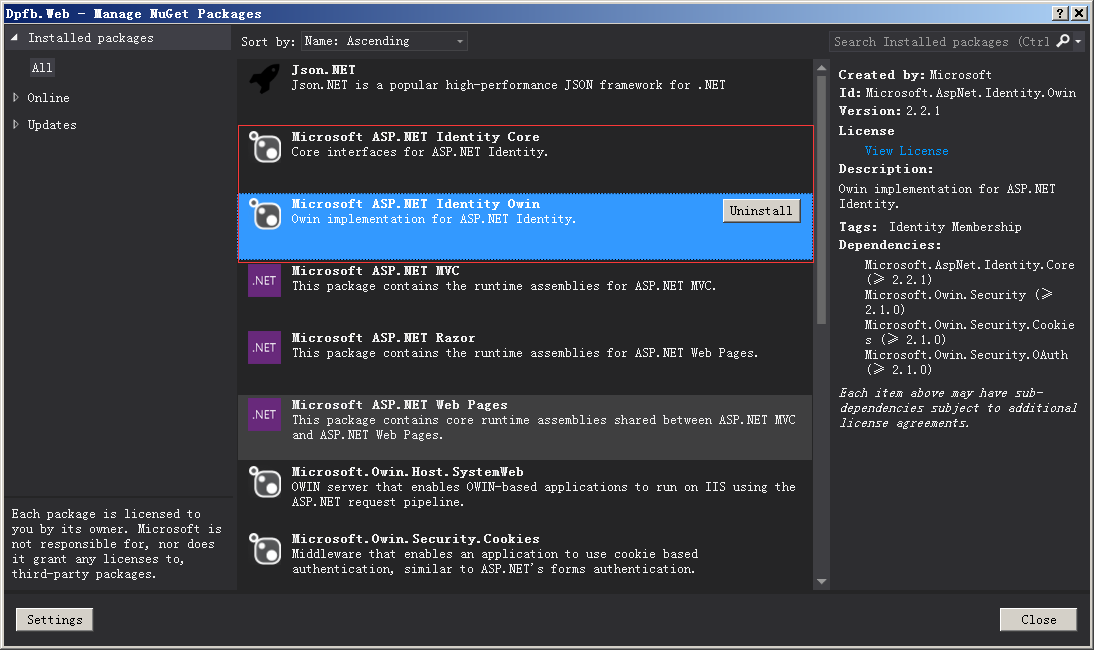The height and width of the screenshot is (650, 1094).
Task: Click the Search Installed packages field
Action: click(942, 42)
